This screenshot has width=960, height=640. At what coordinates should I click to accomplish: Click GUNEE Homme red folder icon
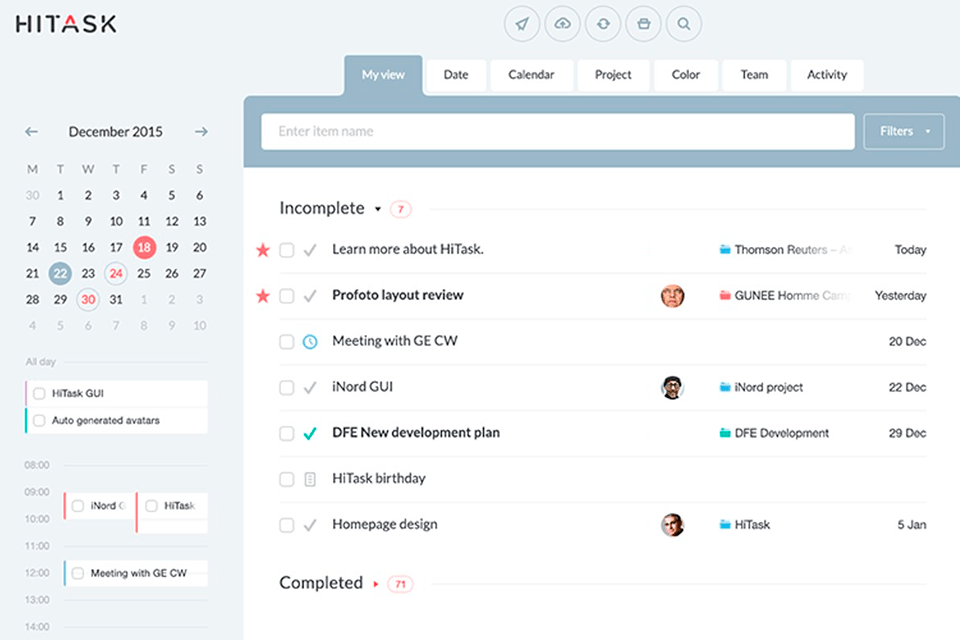click(x=725, y=296)
